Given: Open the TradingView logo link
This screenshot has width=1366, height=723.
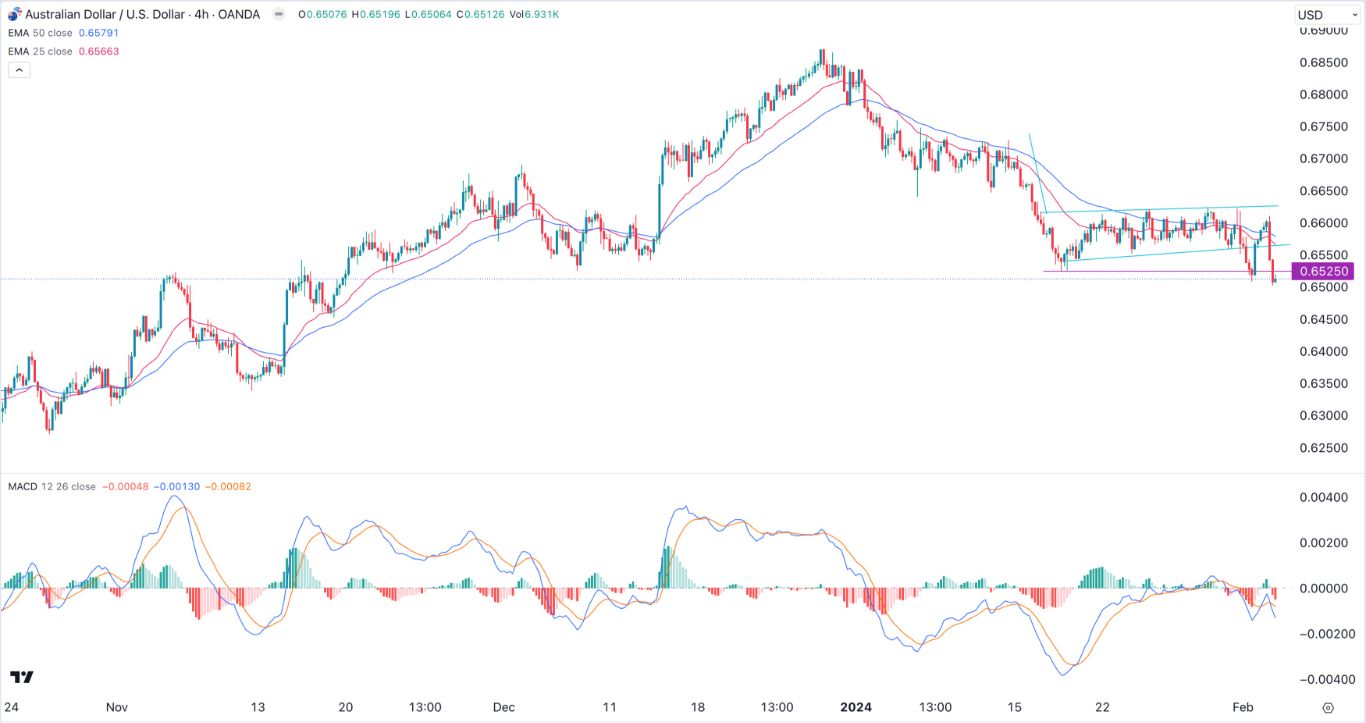Looking at the screenshot, I should coord(21,677).
